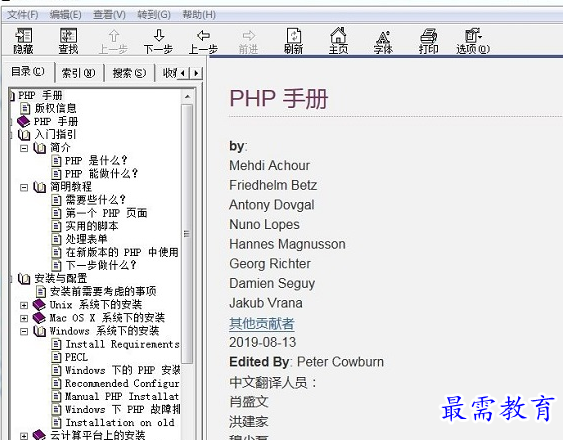
Task: Open the 查看(V) menu
Action: pyautogui.click(x=110, y=15)
